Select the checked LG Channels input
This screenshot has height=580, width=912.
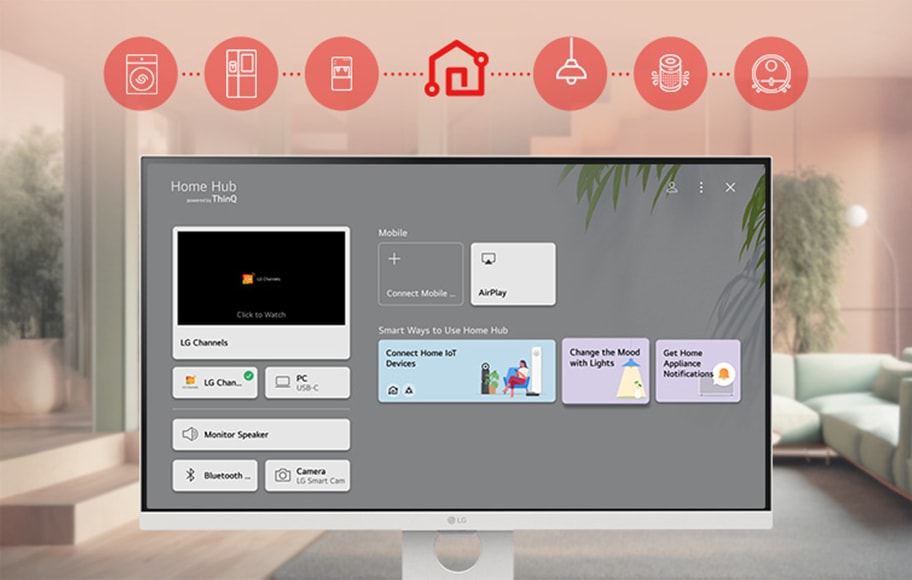(214, 382)
